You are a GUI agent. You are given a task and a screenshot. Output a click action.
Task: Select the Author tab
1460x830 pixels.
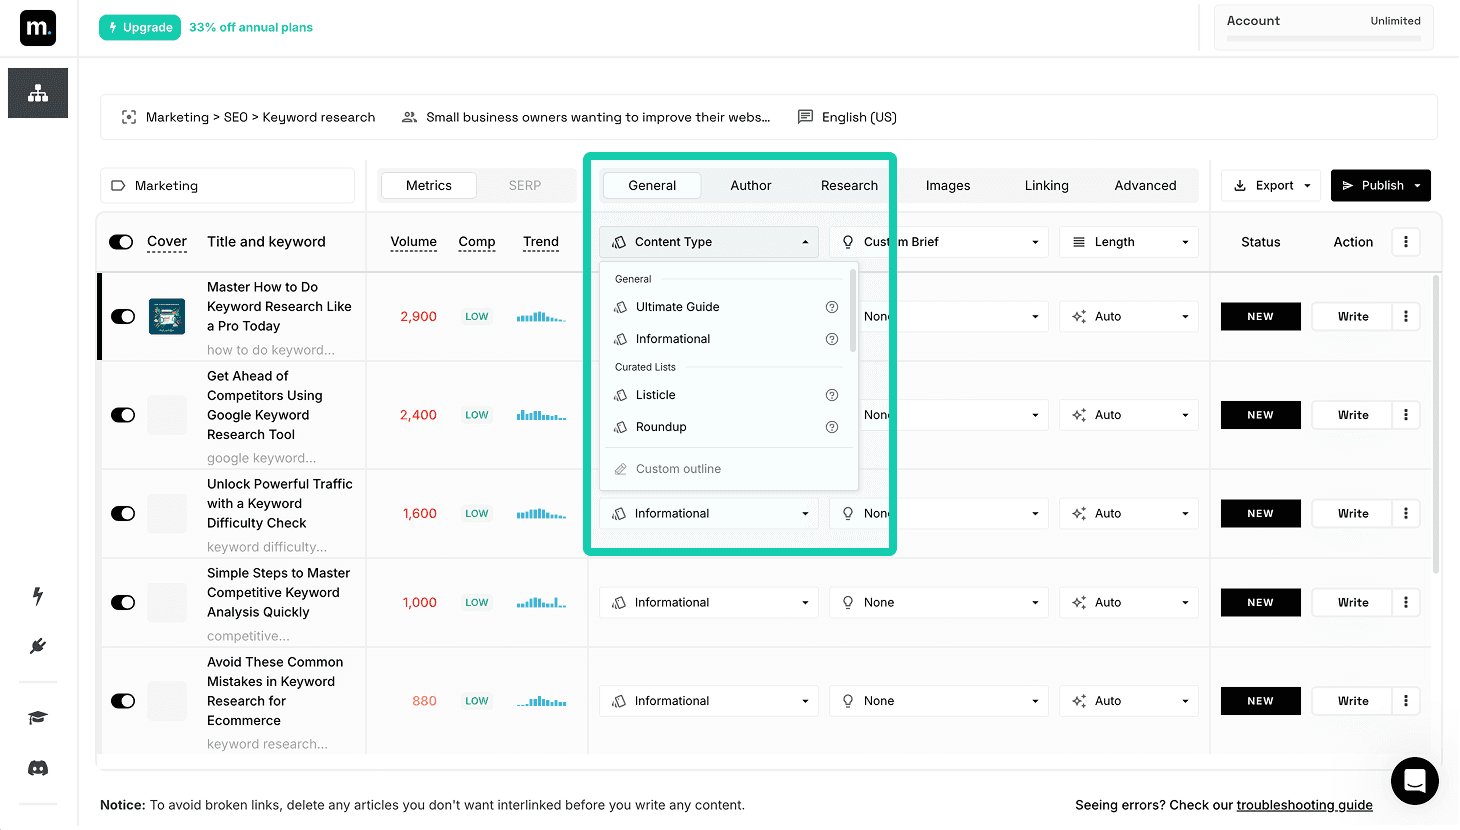click(x=750, y=185)
